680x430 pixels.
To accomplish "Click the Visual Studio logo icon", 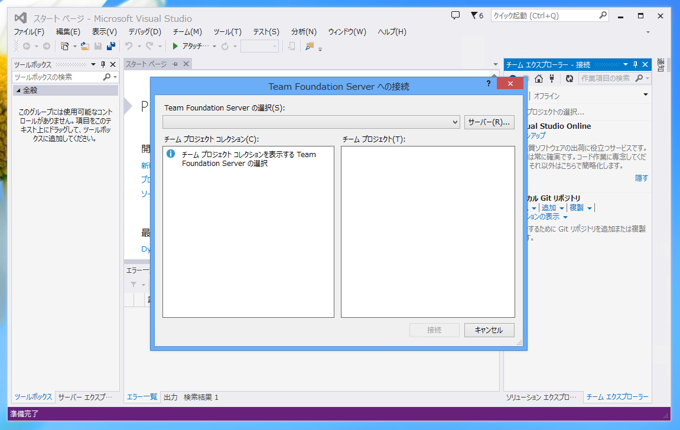I will [x=21, y=18].
